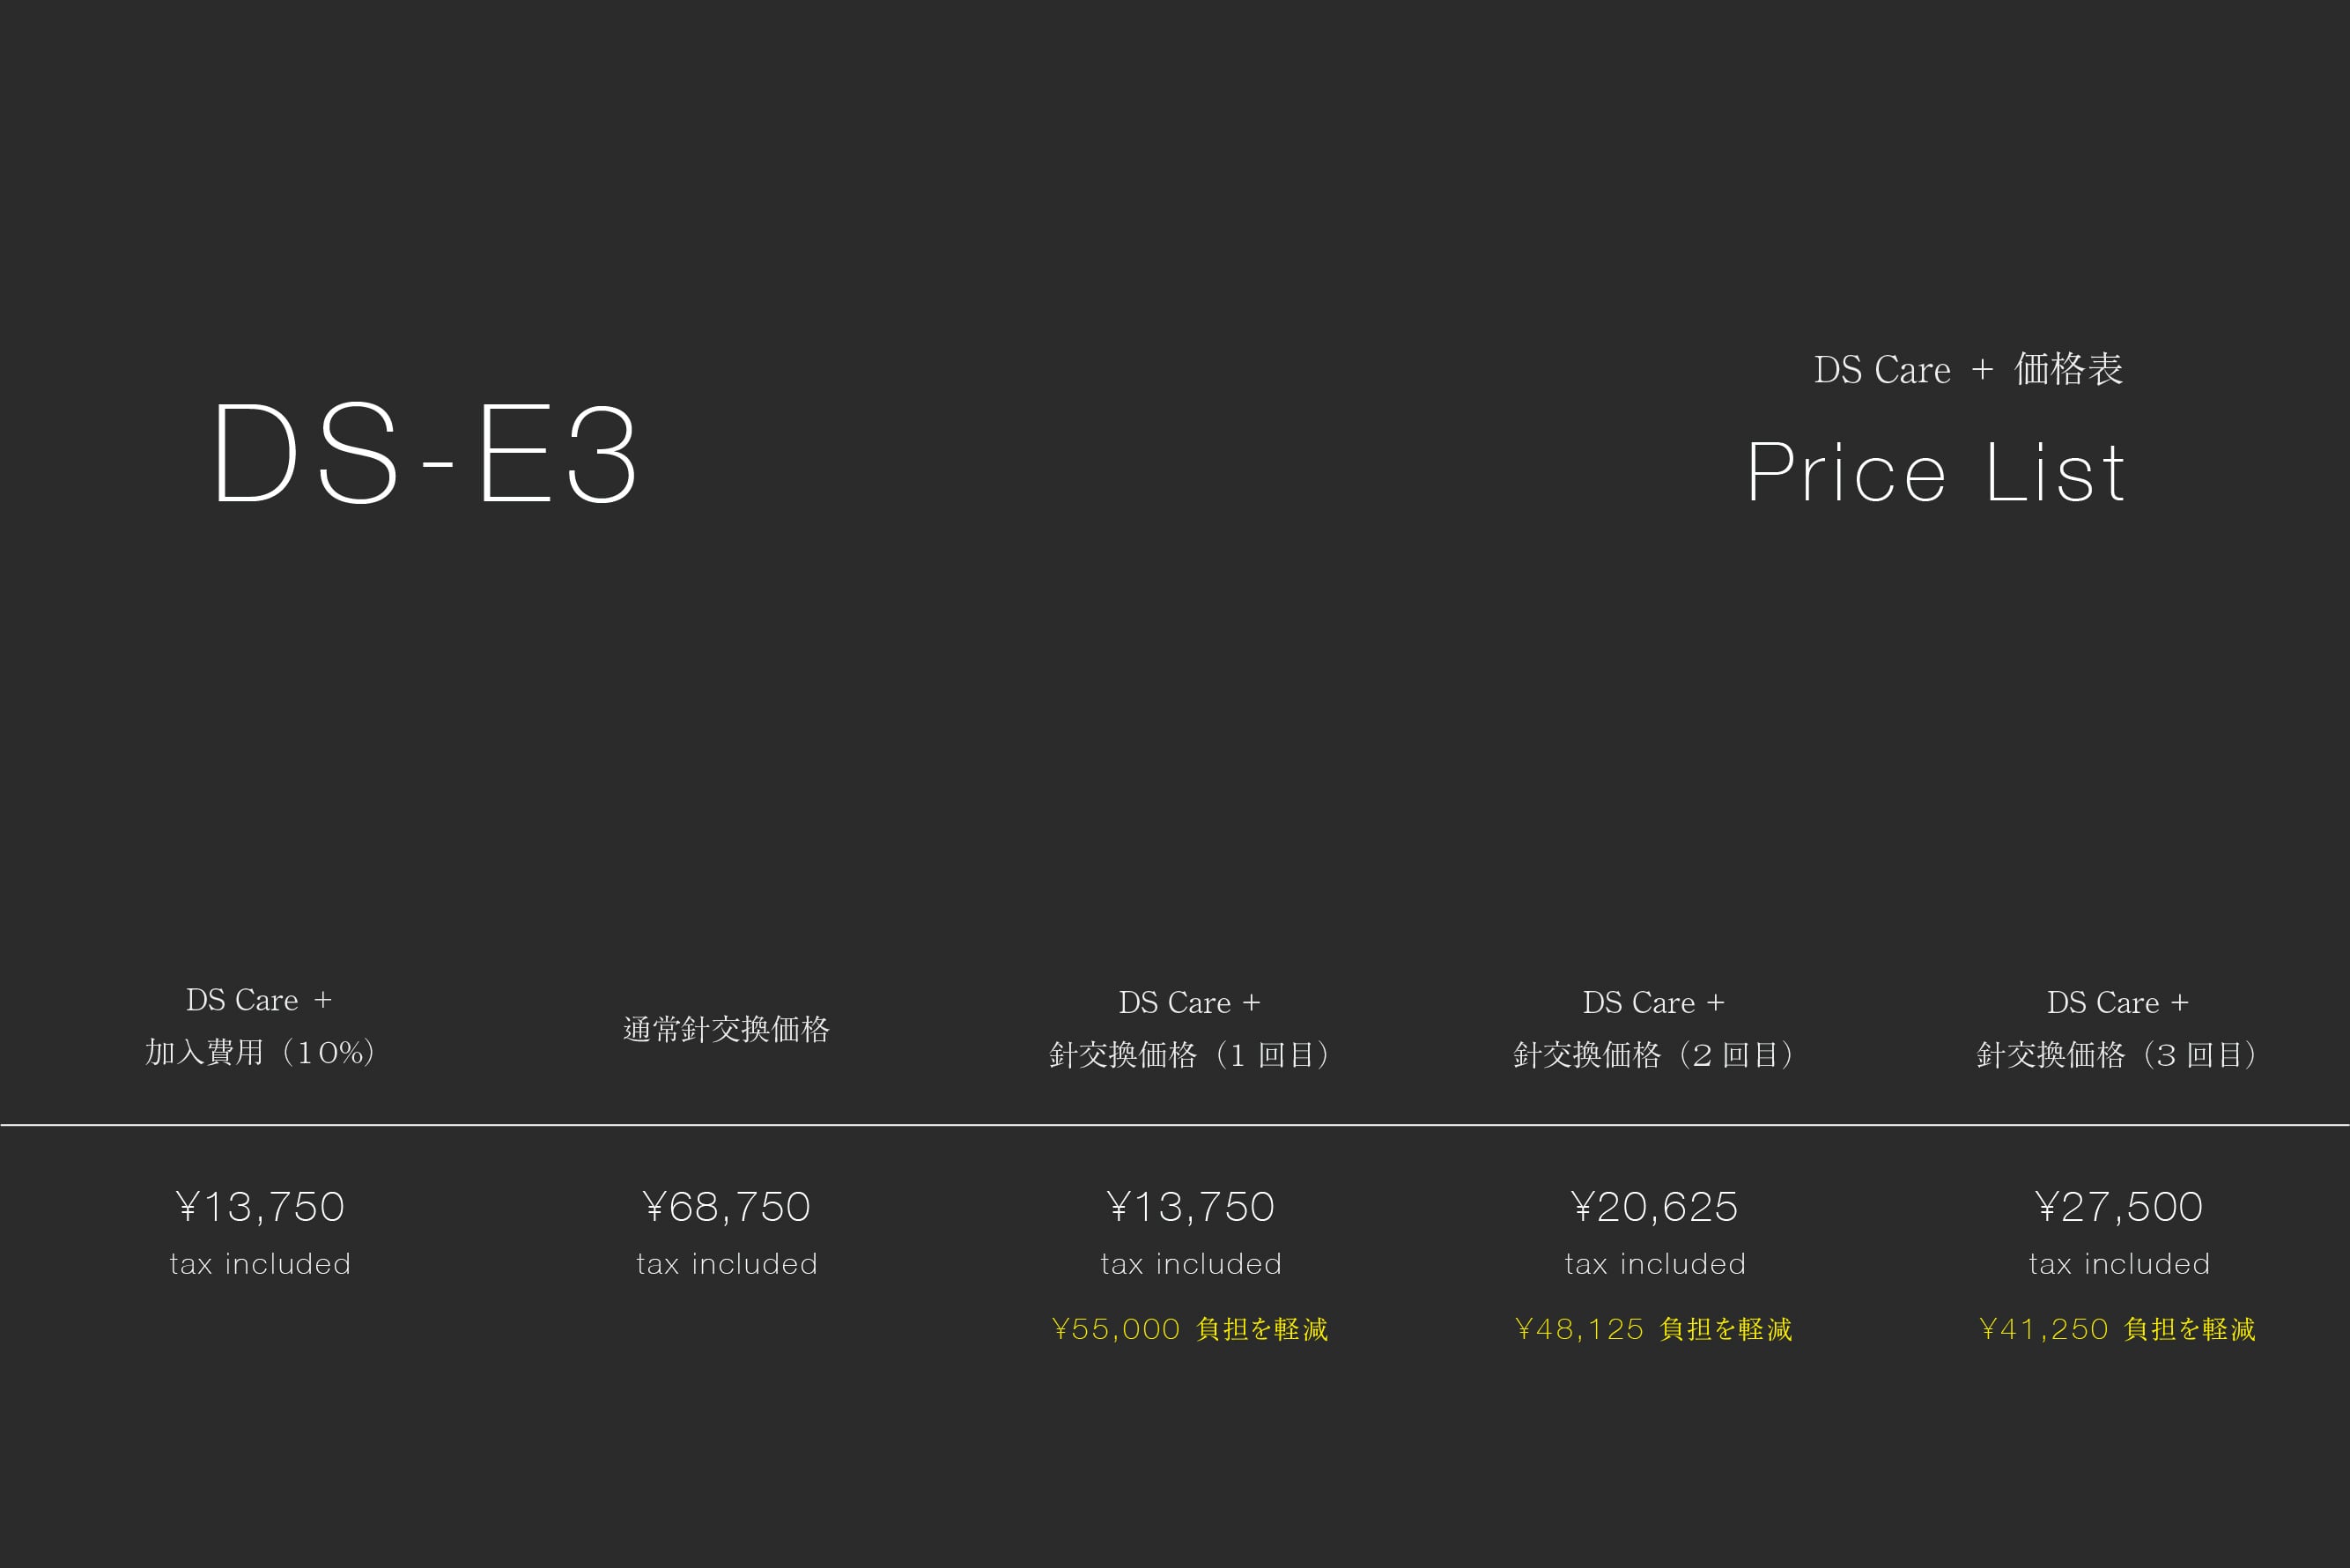Screen dimensions: 2350x1568
Task: Click the ¥20,625 price
Action: pyautogui.click(x=1654, y=1207)
